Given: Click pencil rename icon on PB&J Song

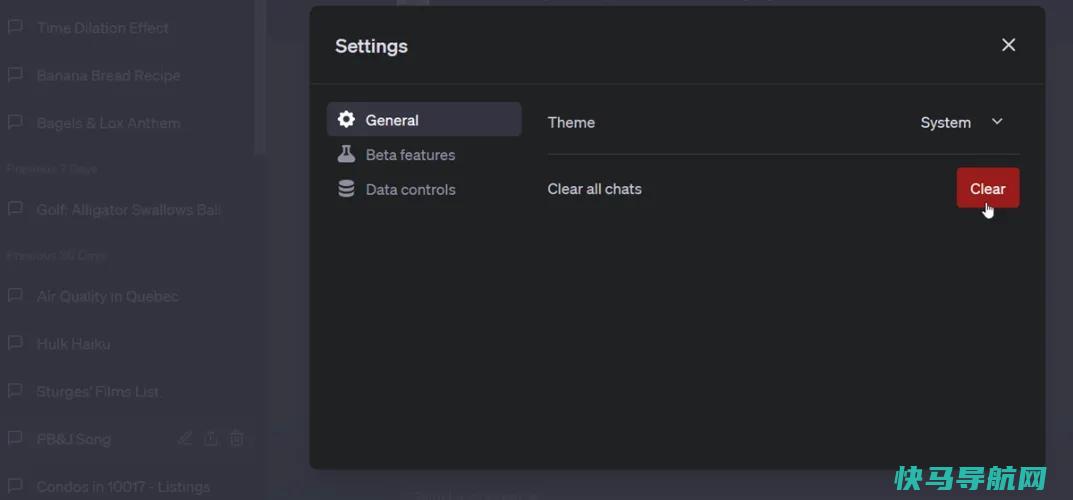Looking at the screenshot, I should pos(184,438).
